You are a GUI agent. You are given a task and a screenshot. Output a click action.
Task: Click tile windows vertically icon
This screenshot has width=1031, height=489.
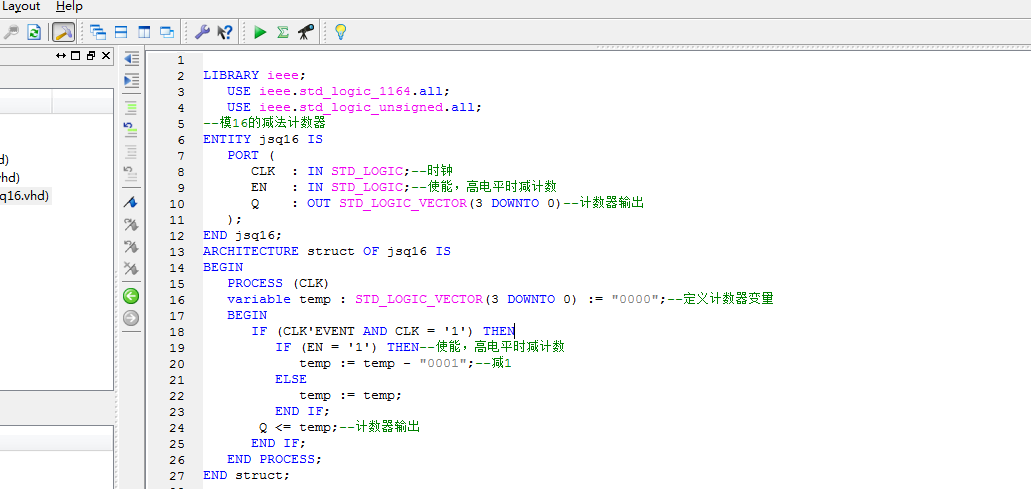coord(144,32)
